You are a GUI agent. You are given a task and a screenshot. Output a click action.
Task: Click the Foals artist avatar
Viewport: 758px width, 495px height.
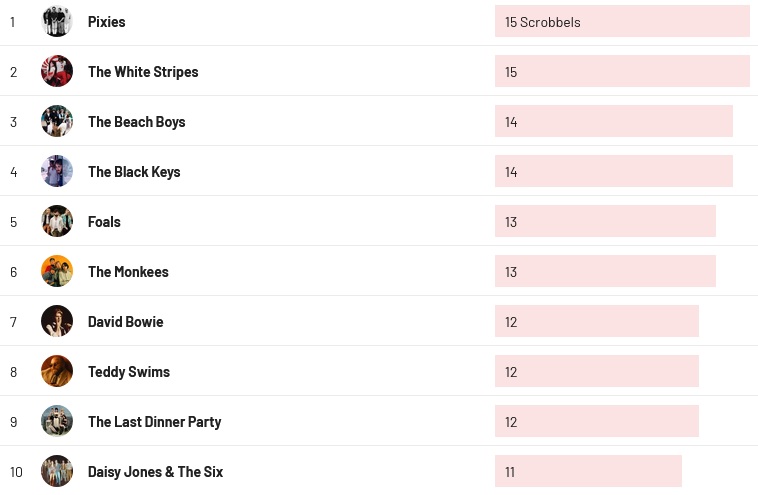[57, 221]
